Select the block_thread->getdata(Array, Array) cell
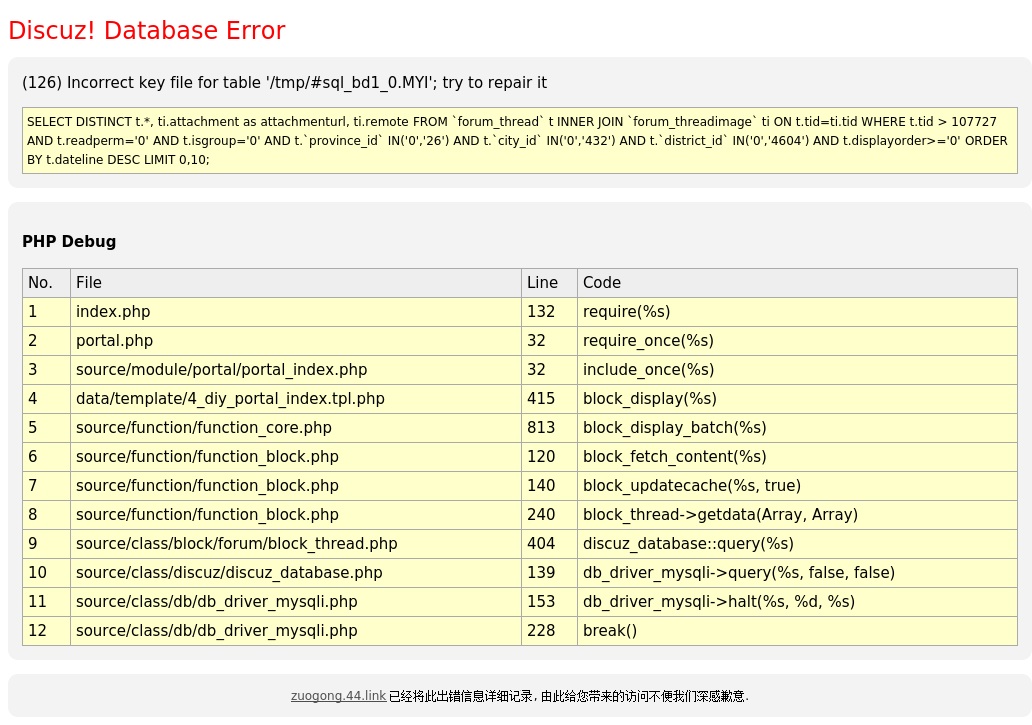1032x725 pixels. 720,515
